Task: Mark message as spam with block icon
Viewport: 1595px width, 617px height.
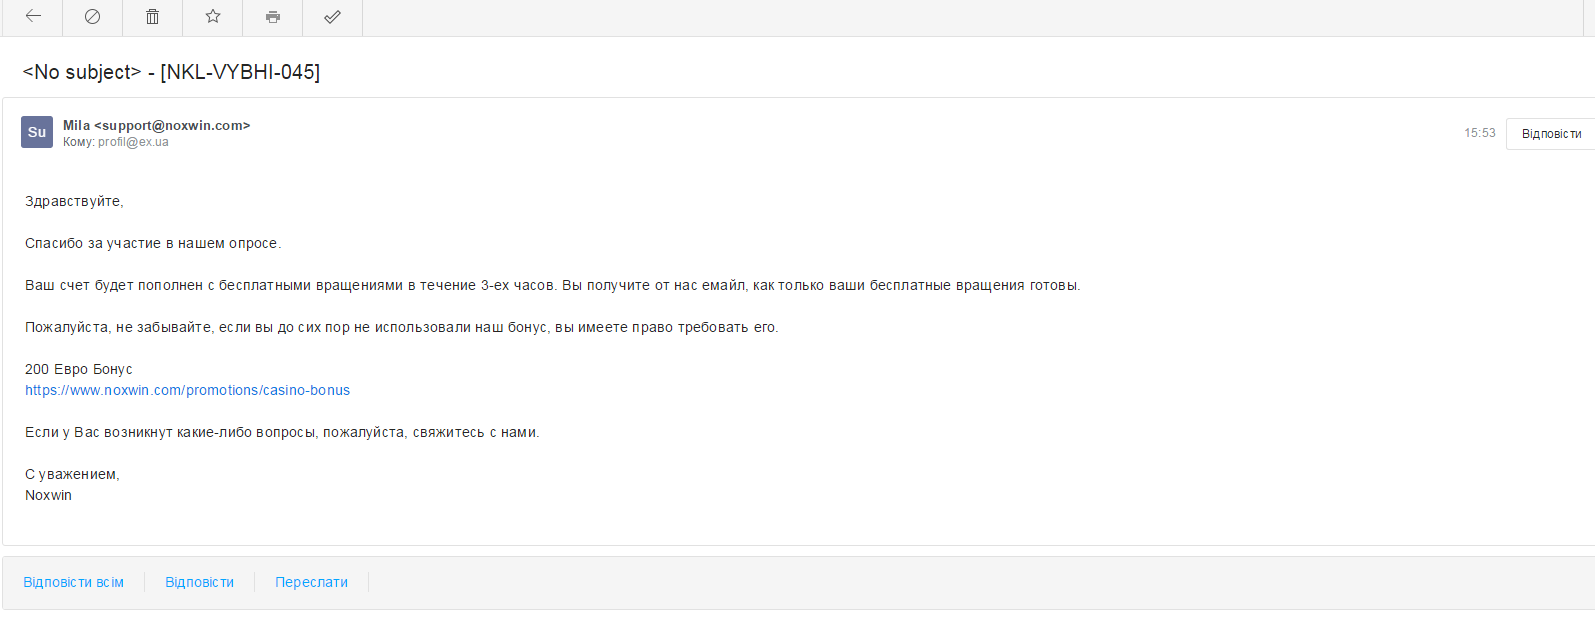Action: (92, 16)
